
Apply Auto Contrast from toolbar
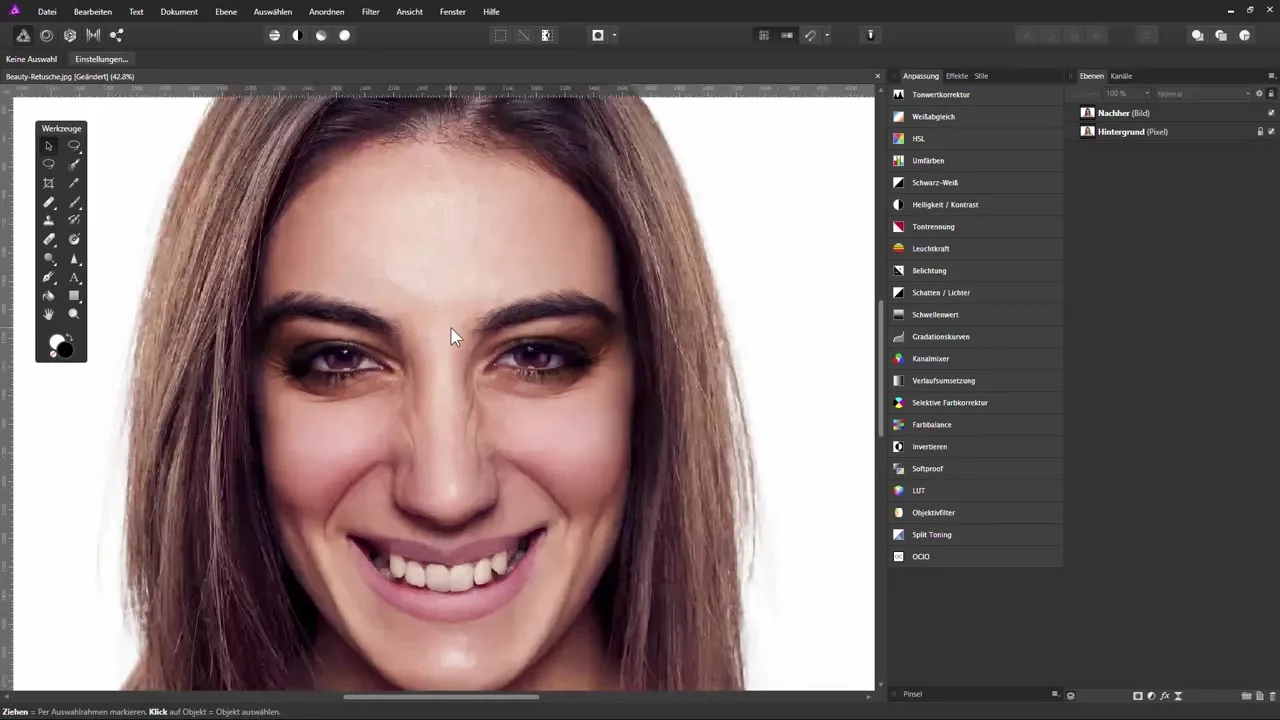(297, 35)
